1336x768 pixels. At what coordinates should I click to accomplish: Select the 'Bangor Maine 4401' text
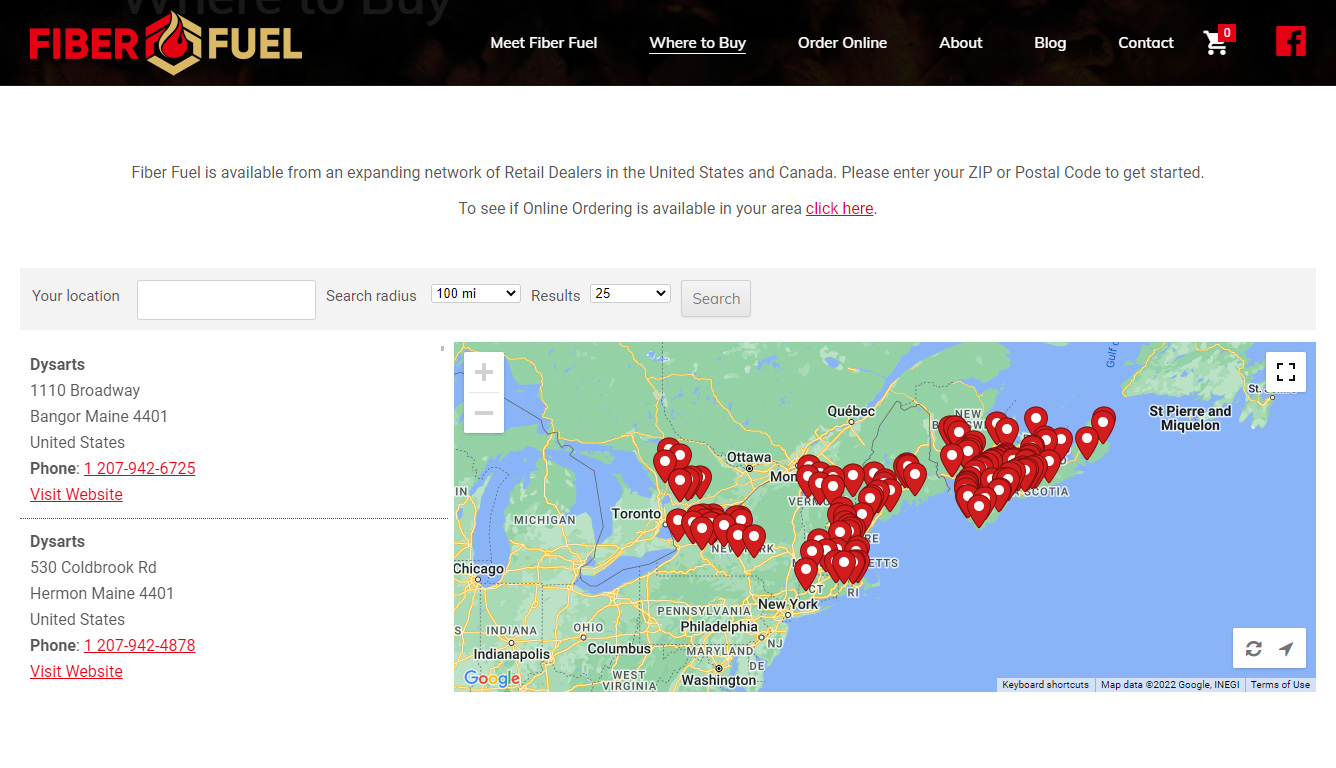coord(99,417)
